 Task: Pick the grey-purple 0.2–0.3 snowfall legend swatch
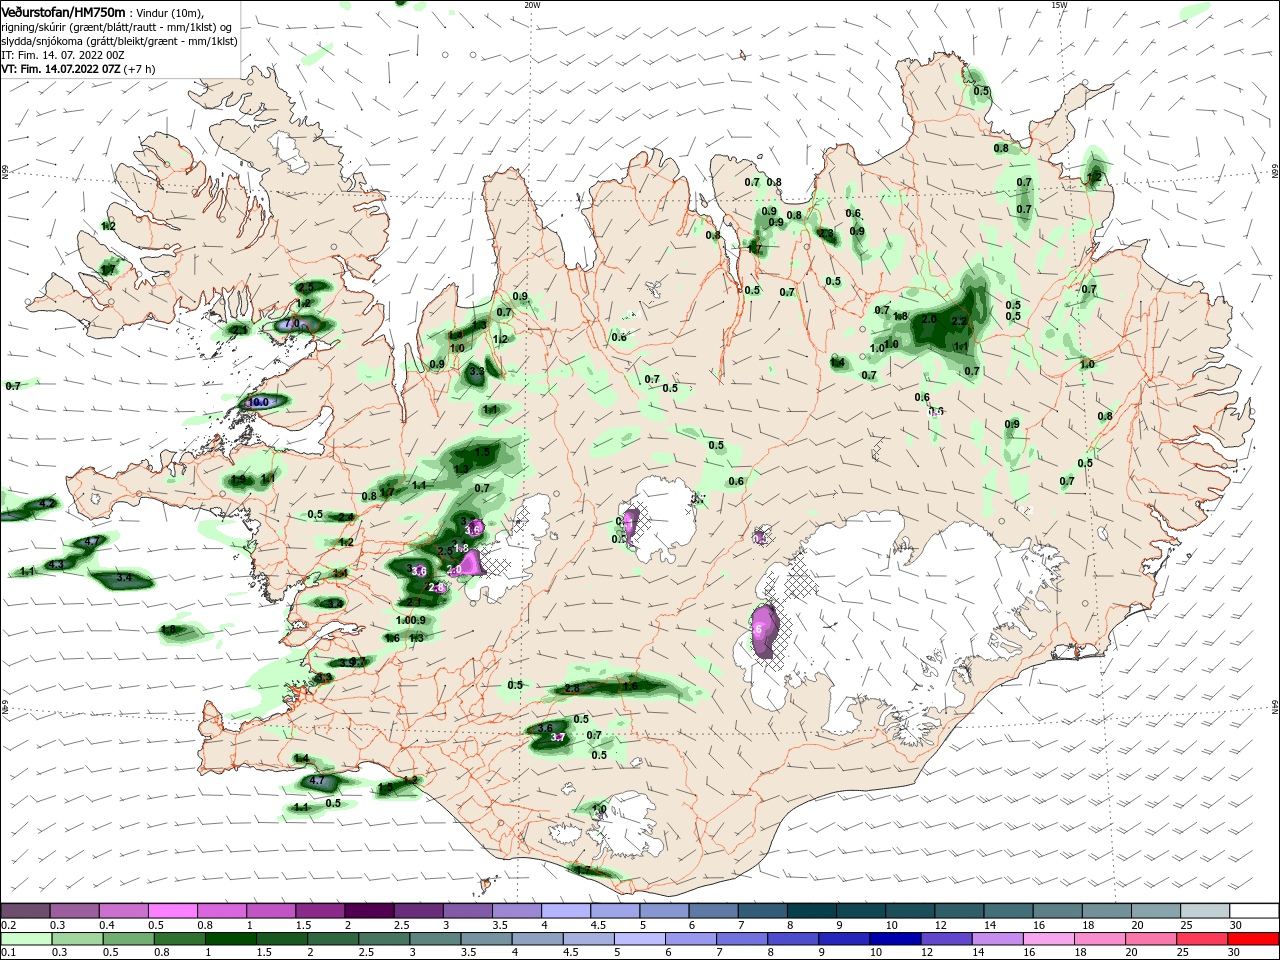[25, 910]
